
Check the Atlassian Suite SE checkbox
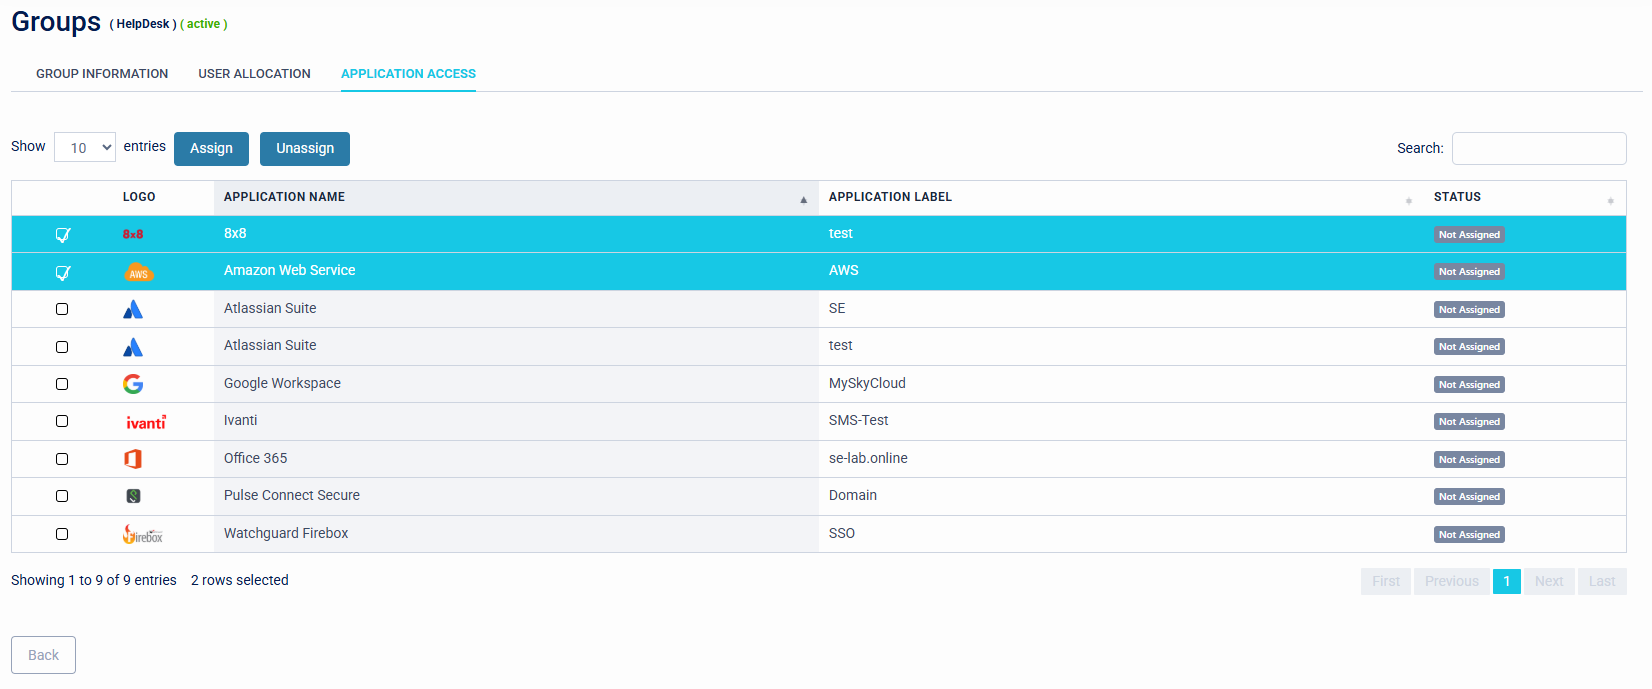tap(62, 309)
